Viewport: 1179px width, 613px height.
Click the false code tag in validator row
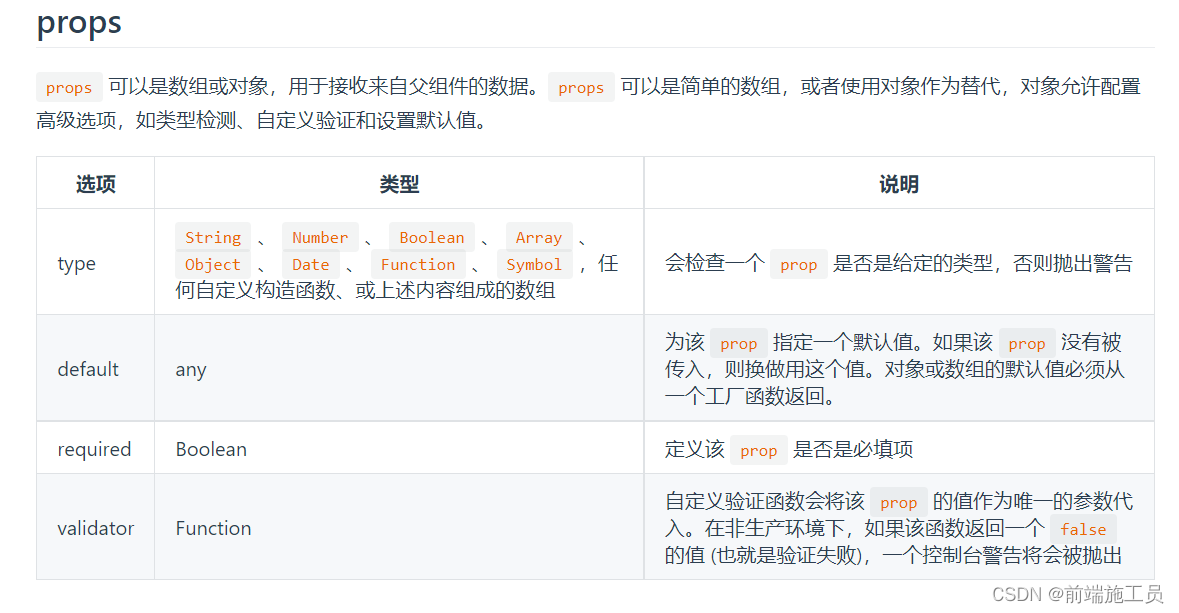tap(1083, 529)
